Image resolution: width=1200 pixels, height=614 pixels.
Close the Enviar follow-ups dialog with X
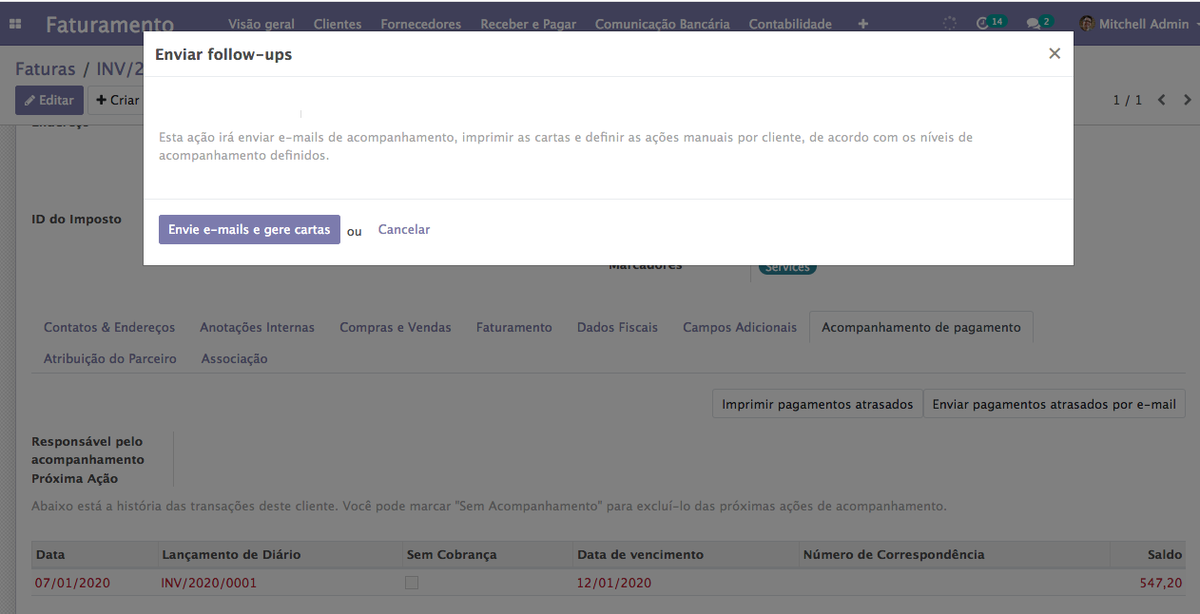coord(1054,54)
